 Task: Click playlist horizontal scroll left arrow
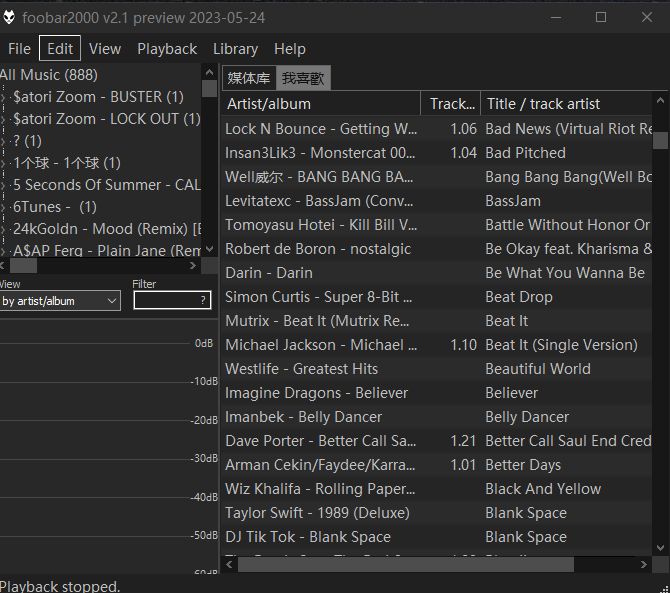[229, 564]
